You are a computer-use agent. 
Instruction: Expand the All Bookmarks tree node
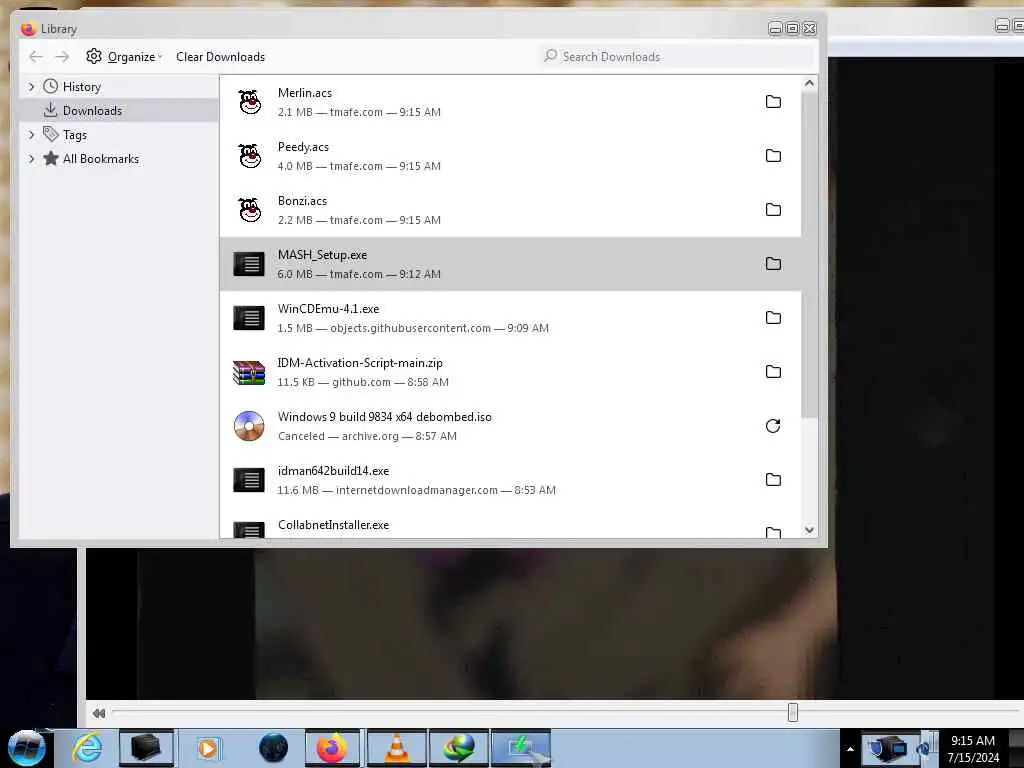click(x=31, y=159)
